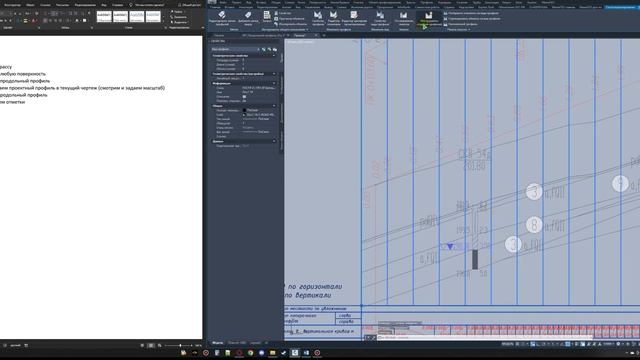Viewport: 640px width, 360px height.
Task: Click Word status bar language indicator
Action: (15, 345)
